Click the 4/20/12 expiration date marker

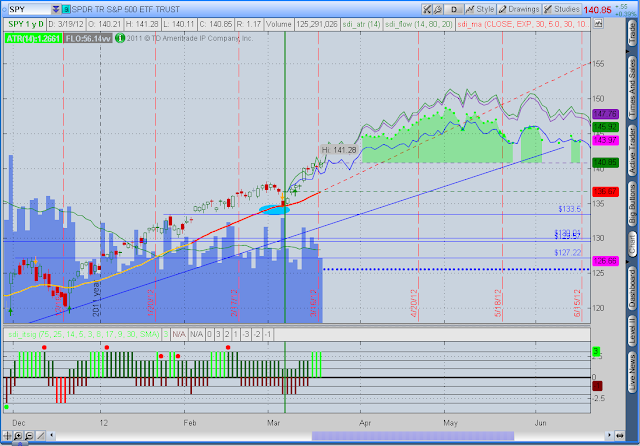pyautogui.click(x=414, y=303)
